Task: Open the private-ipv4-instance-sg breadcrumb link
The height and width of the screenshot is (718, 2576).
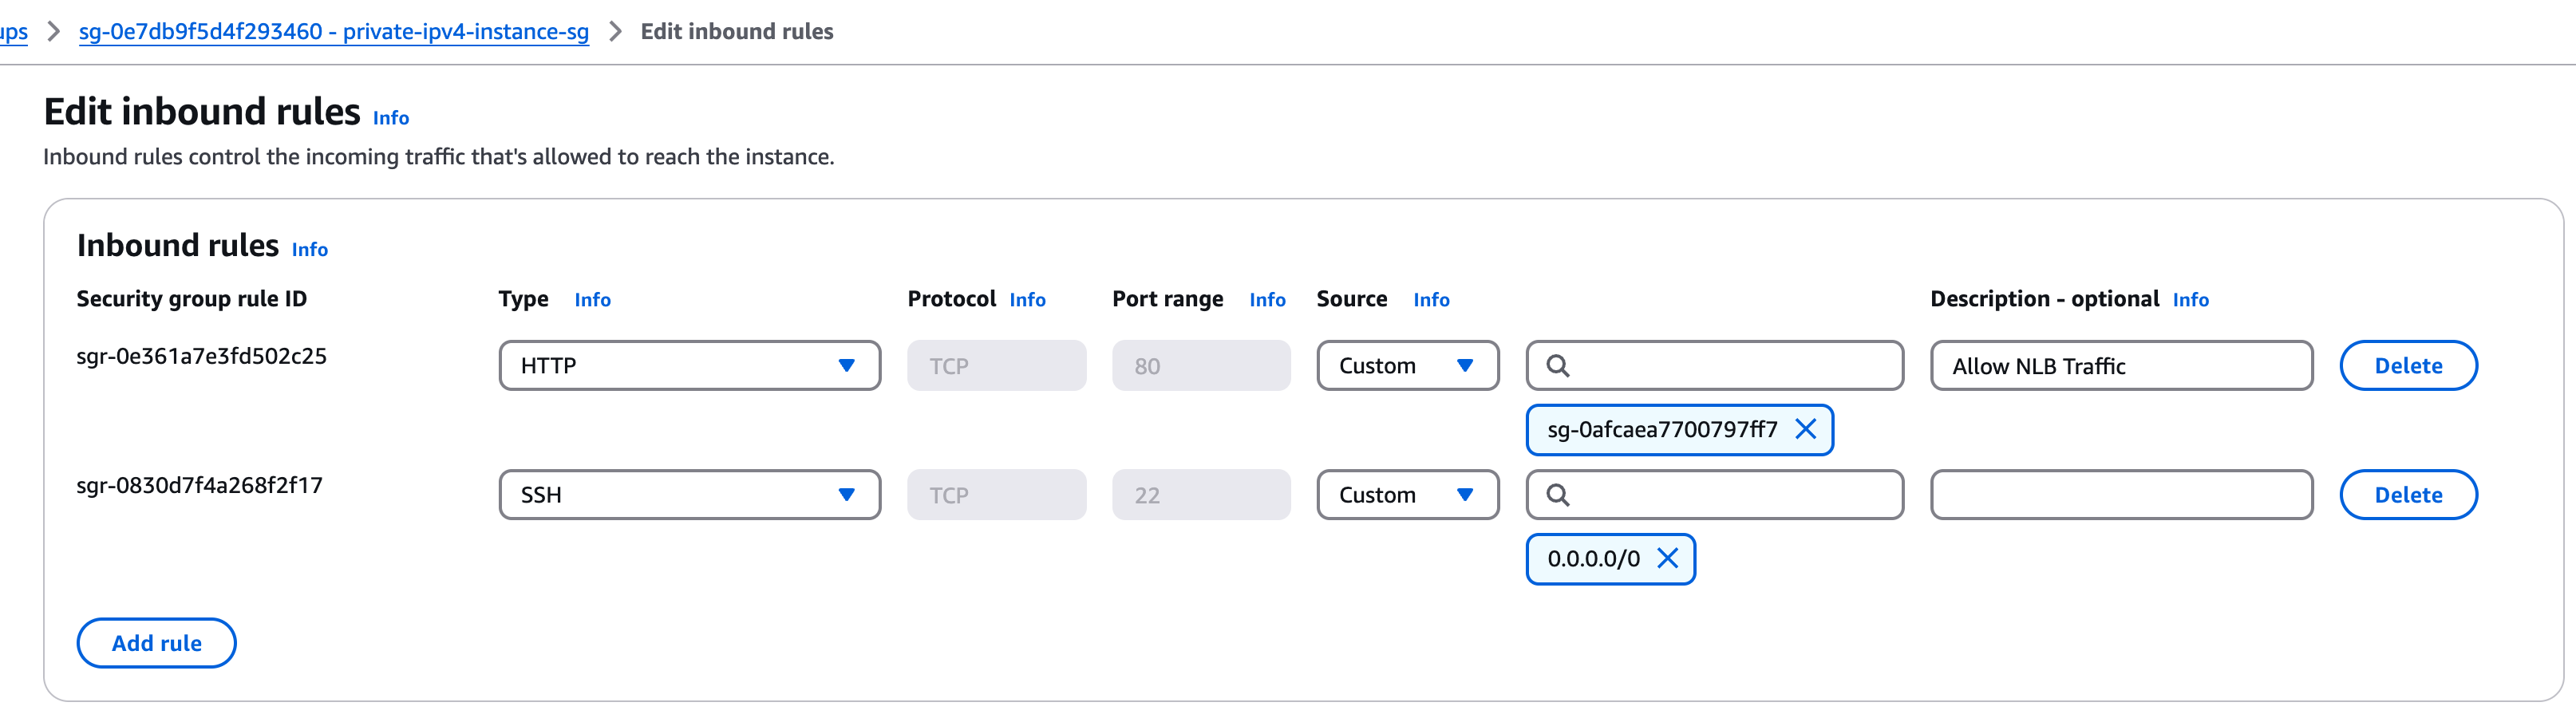Action: click(x=333, y=31)
